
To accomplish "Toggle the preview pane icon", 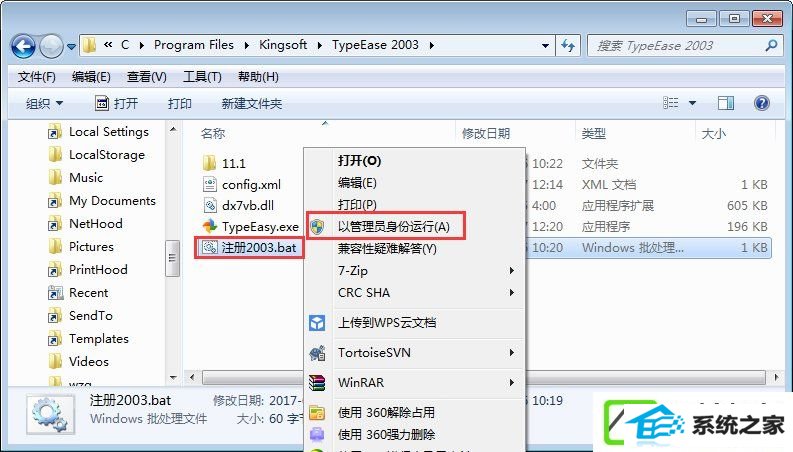I will tap(726, 103).
